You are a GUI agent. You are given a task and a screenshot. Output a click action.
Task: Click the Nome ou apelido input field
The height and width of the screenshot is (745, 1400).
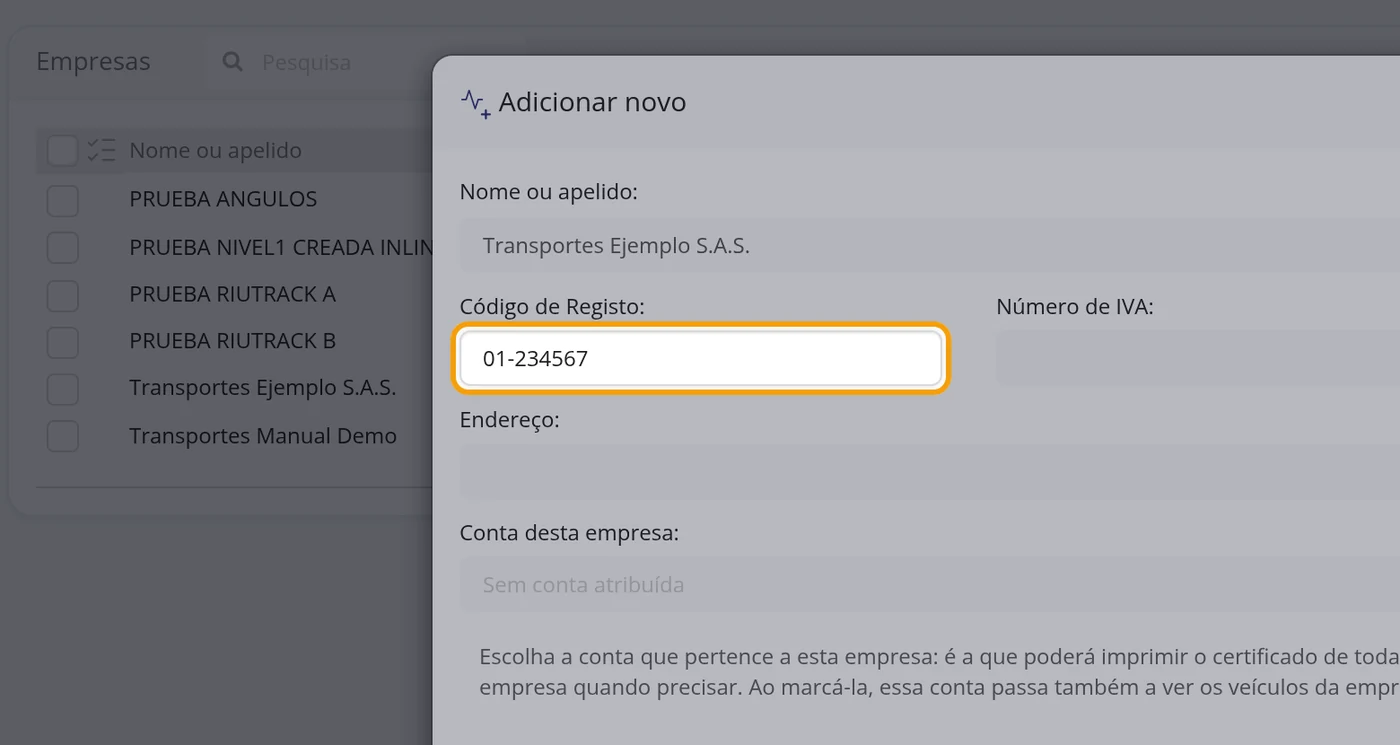click(x=930, y=245)
